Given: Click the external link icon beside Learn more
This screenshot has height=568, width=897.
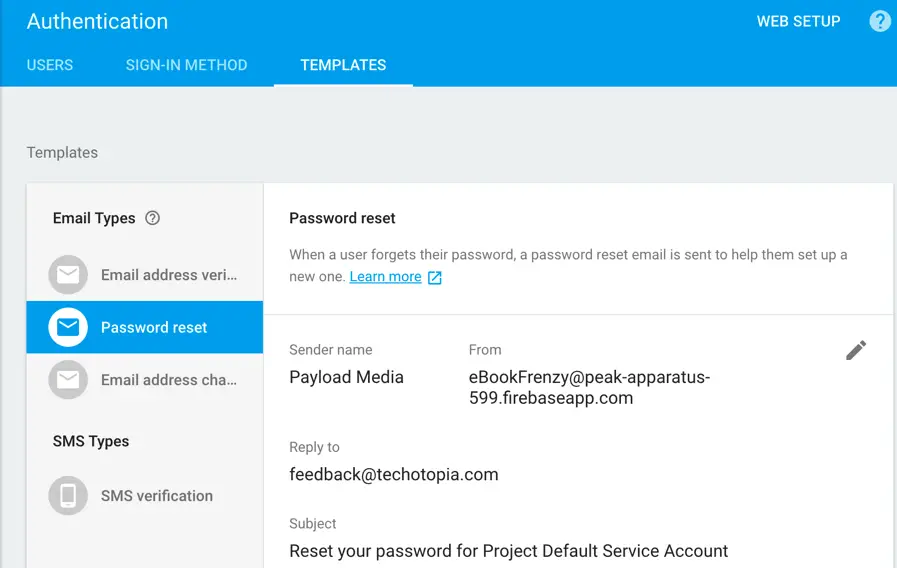Looking at the screenshot, I should pos(435,278).
